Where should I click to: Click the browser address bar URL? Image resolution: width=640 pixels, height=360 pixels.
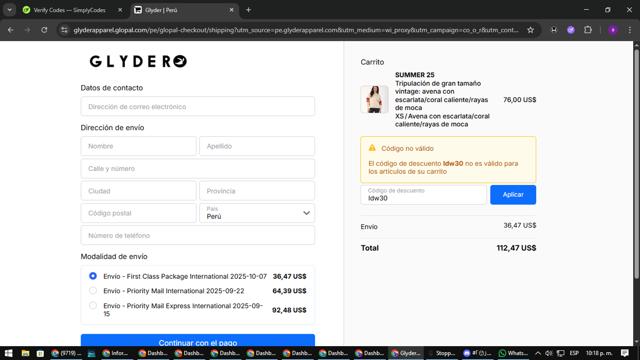pyautogui.click(x=296, y=30)
